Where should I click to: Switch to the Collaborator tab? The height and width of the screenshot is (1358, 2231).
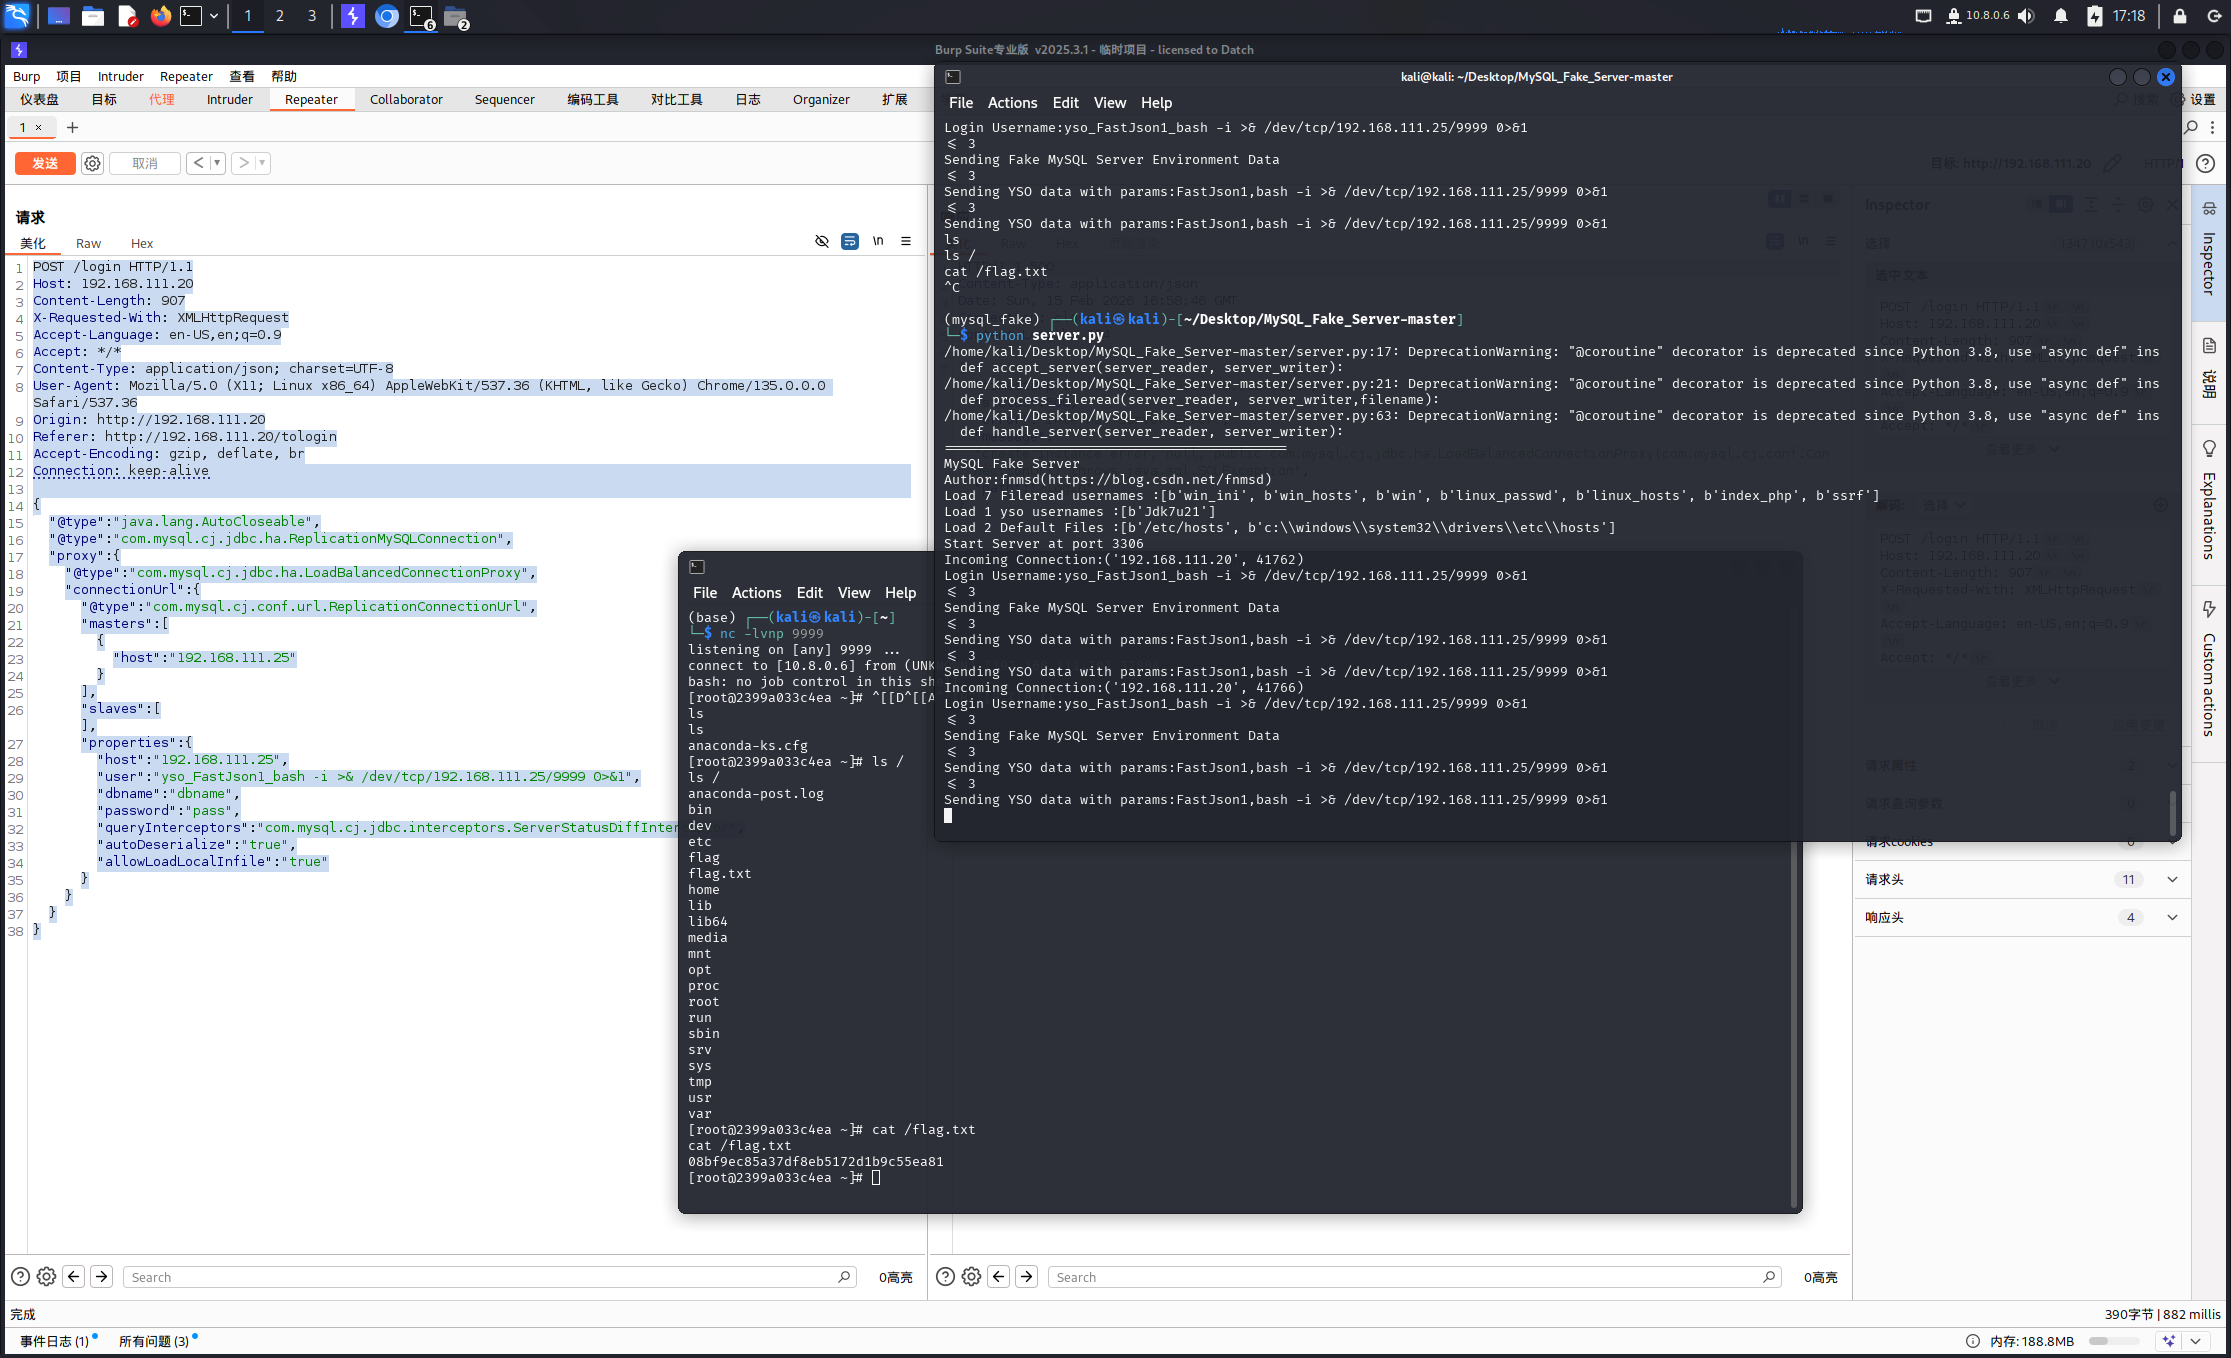click(x=406, y=99)
